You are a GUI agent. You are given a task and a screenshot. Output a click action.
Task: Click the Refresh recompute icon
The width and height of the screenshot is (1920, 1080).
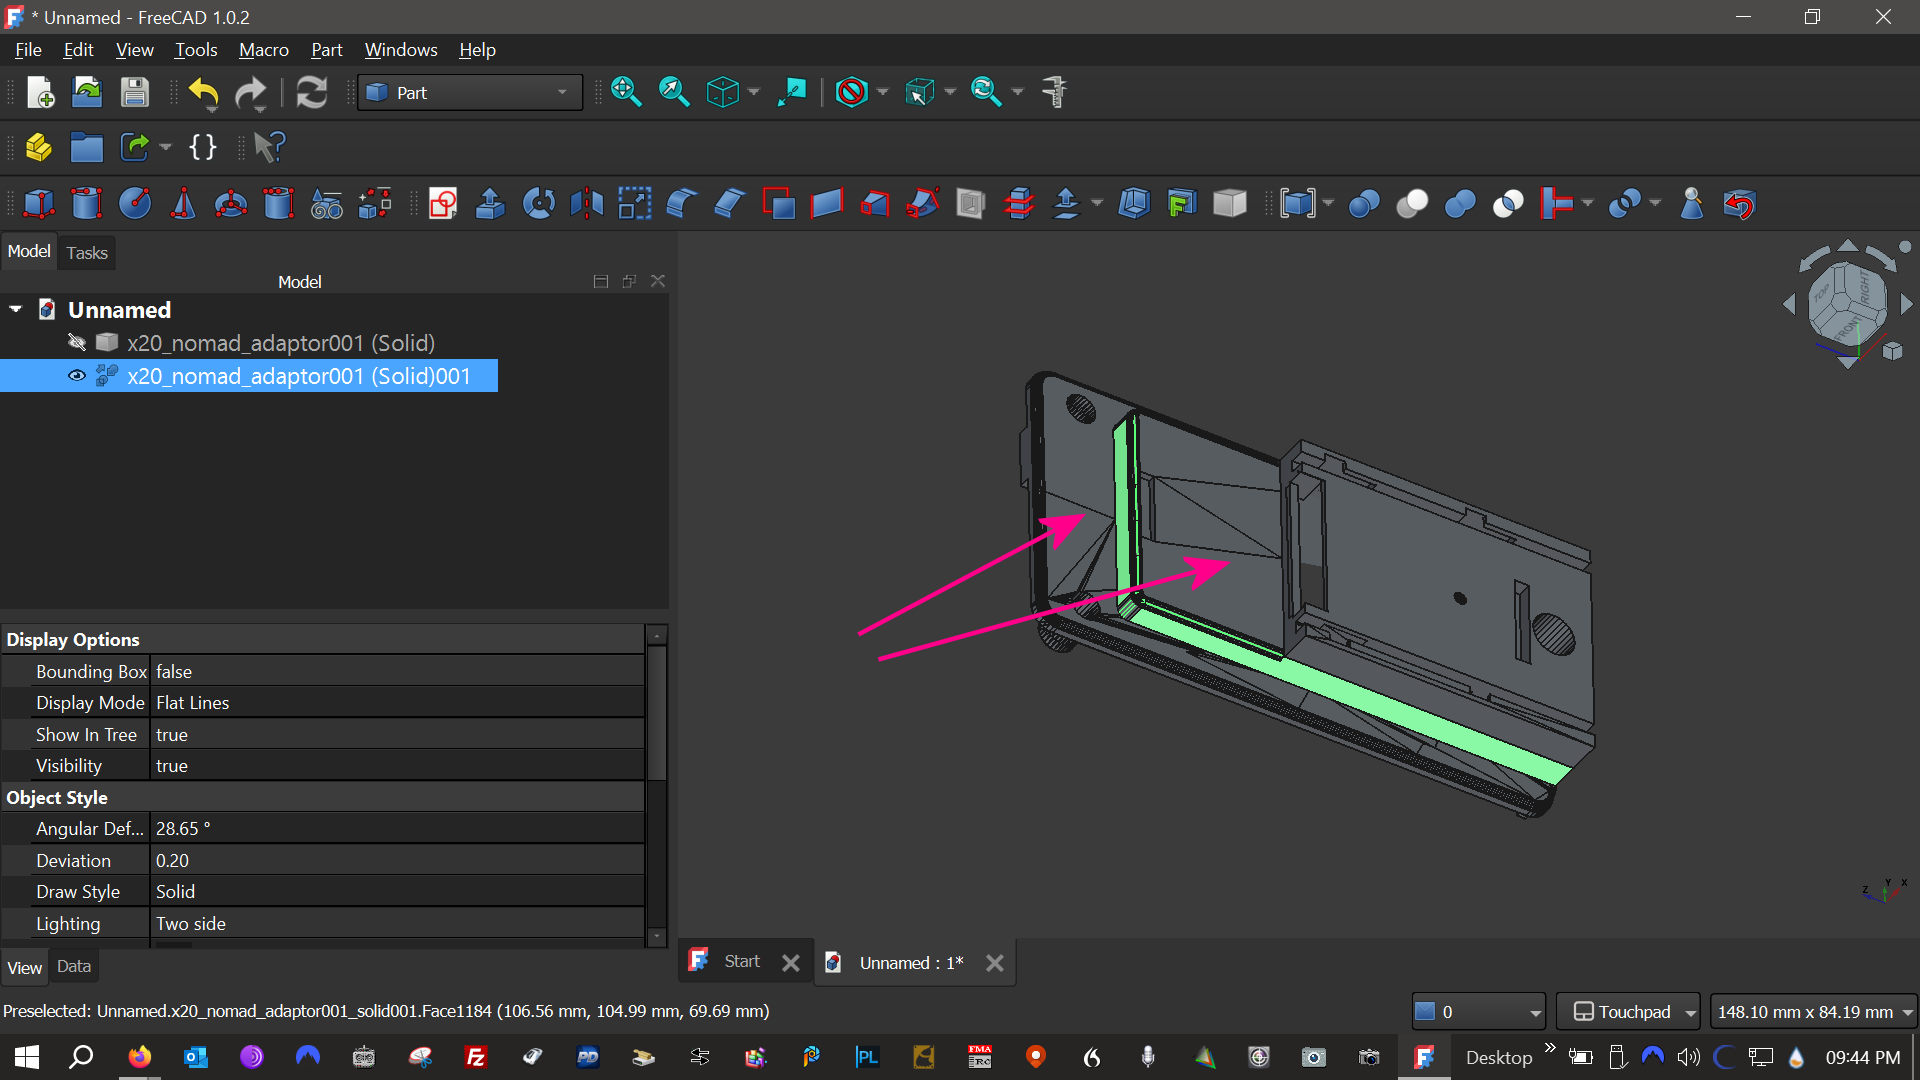tap(312, 92)
